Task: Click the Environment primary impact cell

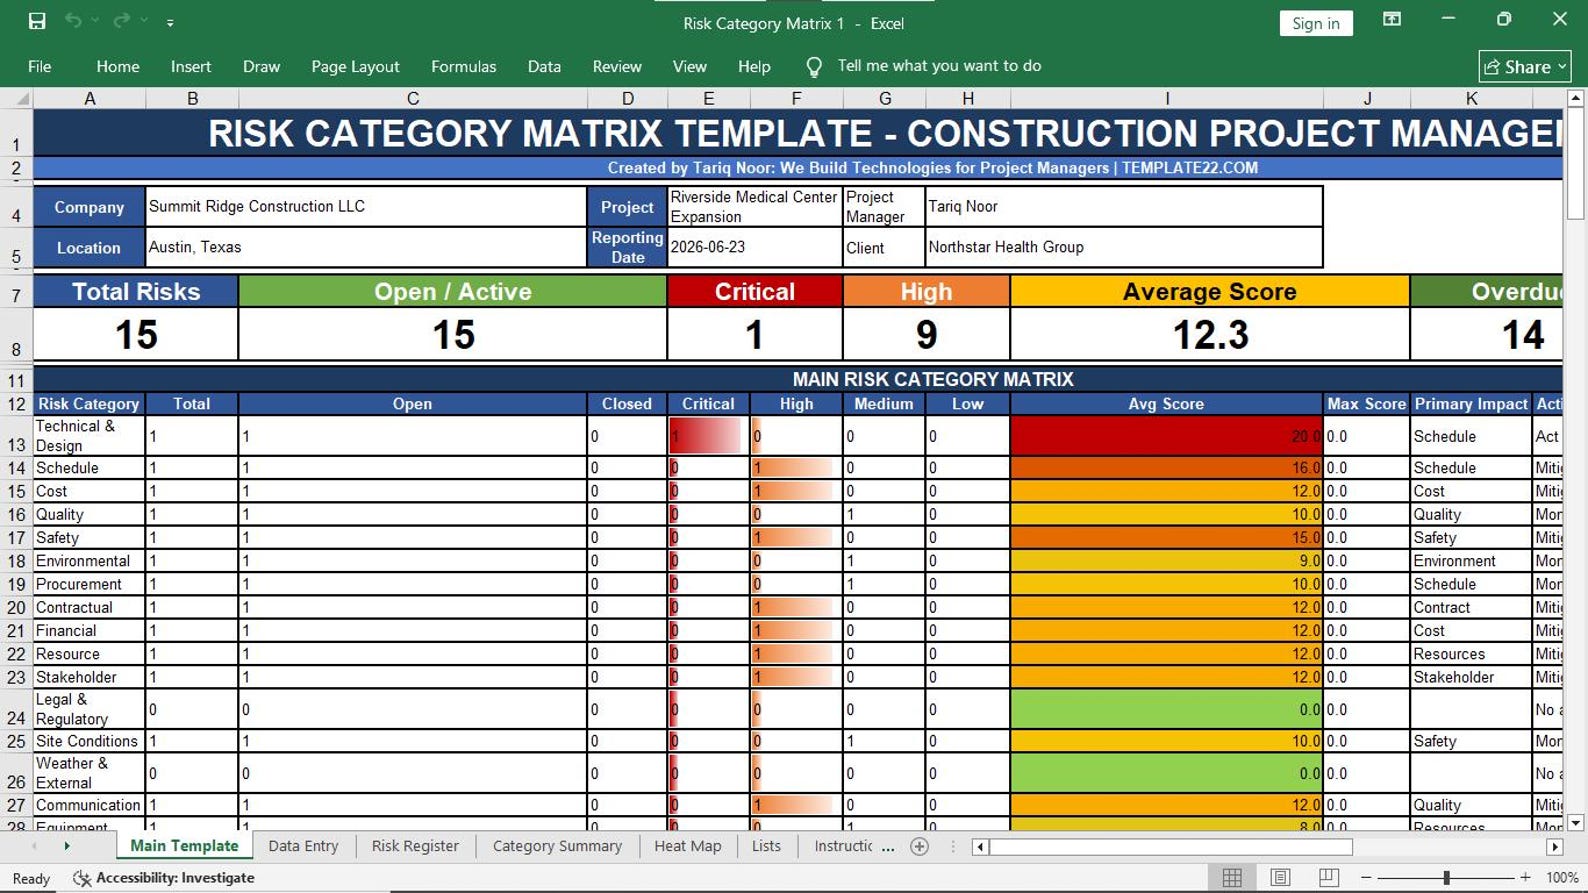Action: click(1470, 561)
